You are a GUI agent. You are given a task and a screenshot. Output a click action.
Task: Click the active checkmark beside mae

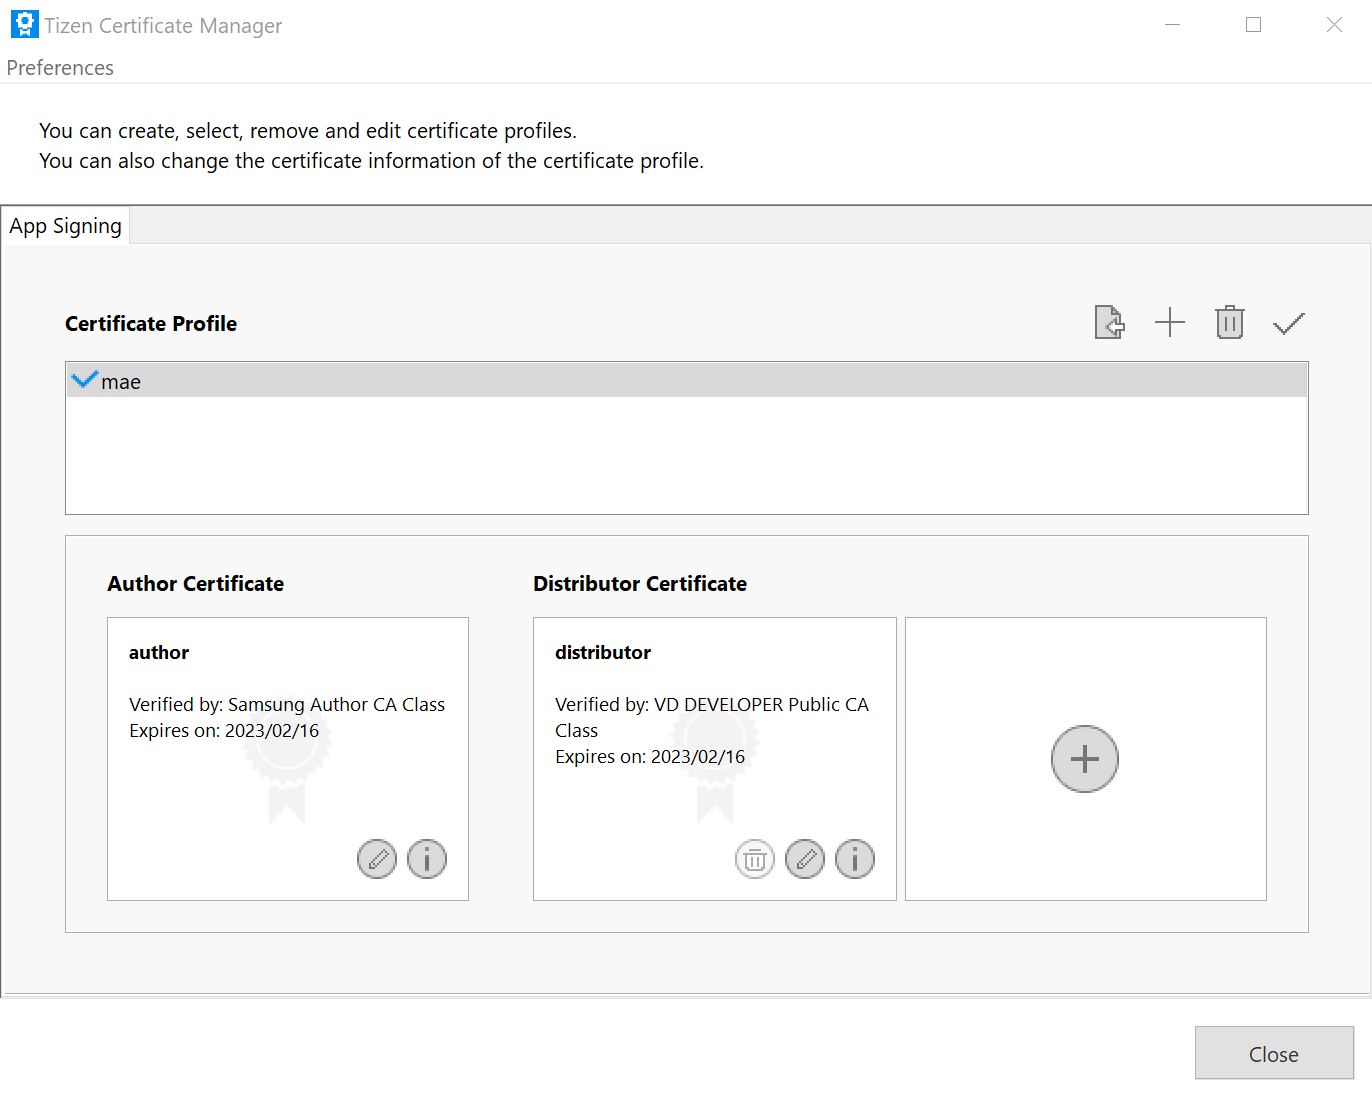(x=85, y=379)
